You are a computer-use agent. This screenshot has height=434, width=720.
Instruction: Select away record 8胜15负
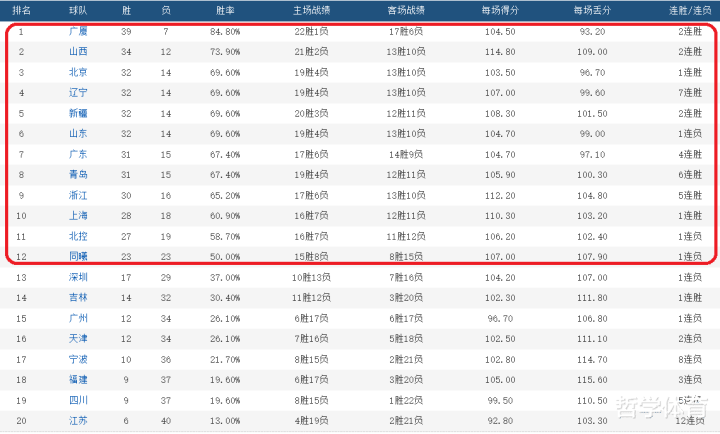click(406, 256)
